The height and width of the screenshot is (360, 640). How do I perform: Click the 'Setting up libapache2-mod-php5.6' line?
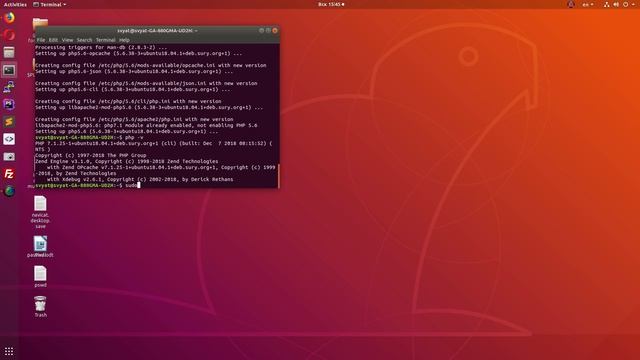[x=149, y=107]
